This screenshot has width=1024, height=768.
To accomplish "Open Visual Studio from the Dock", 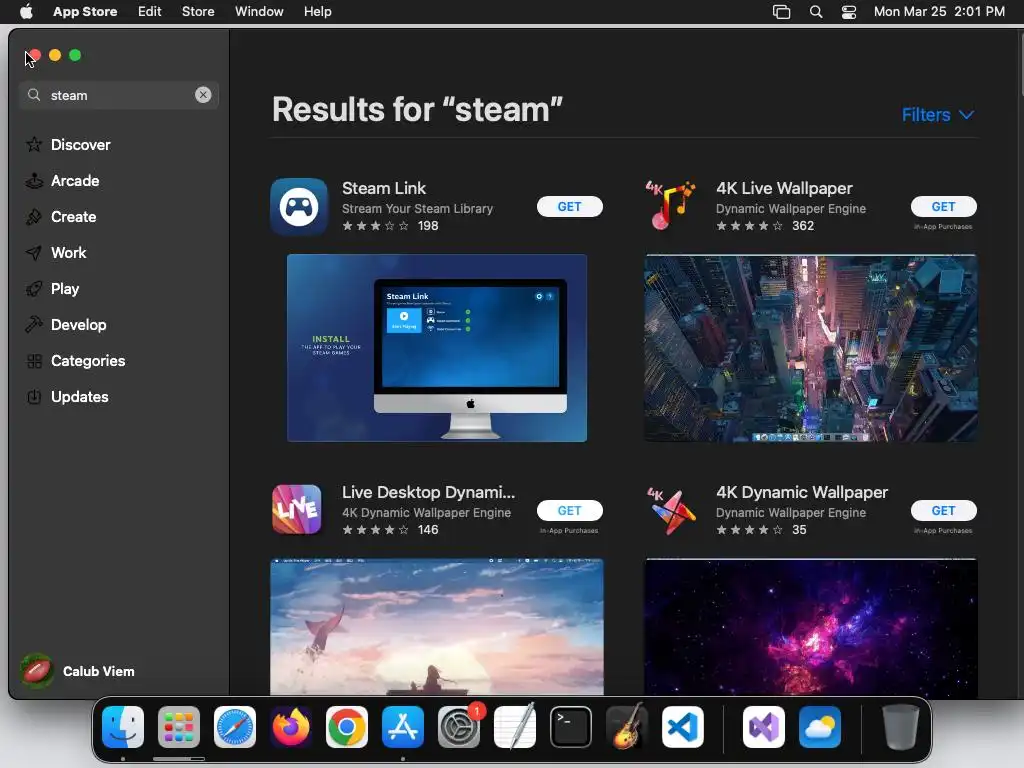I will click(764, 726).
